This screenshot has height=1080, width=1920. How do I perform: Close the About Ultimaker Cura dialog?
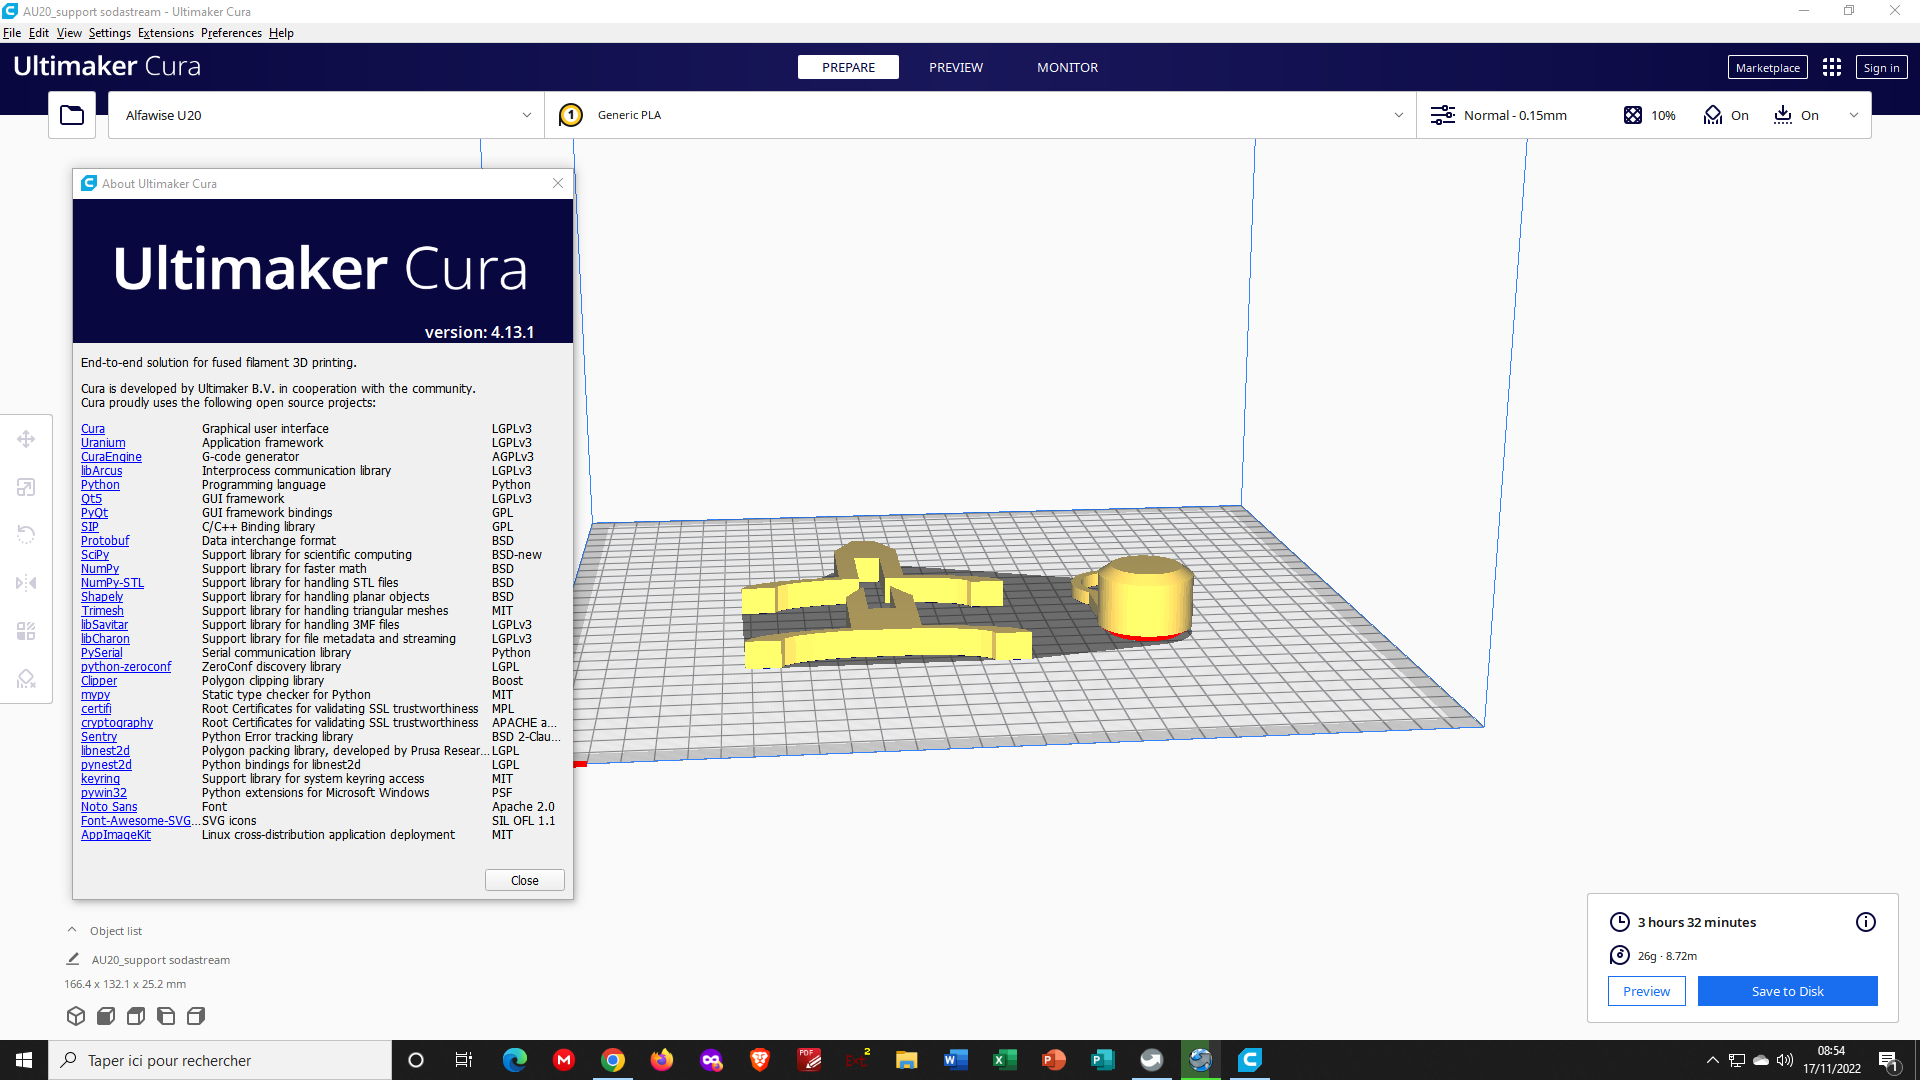point(524,880)
